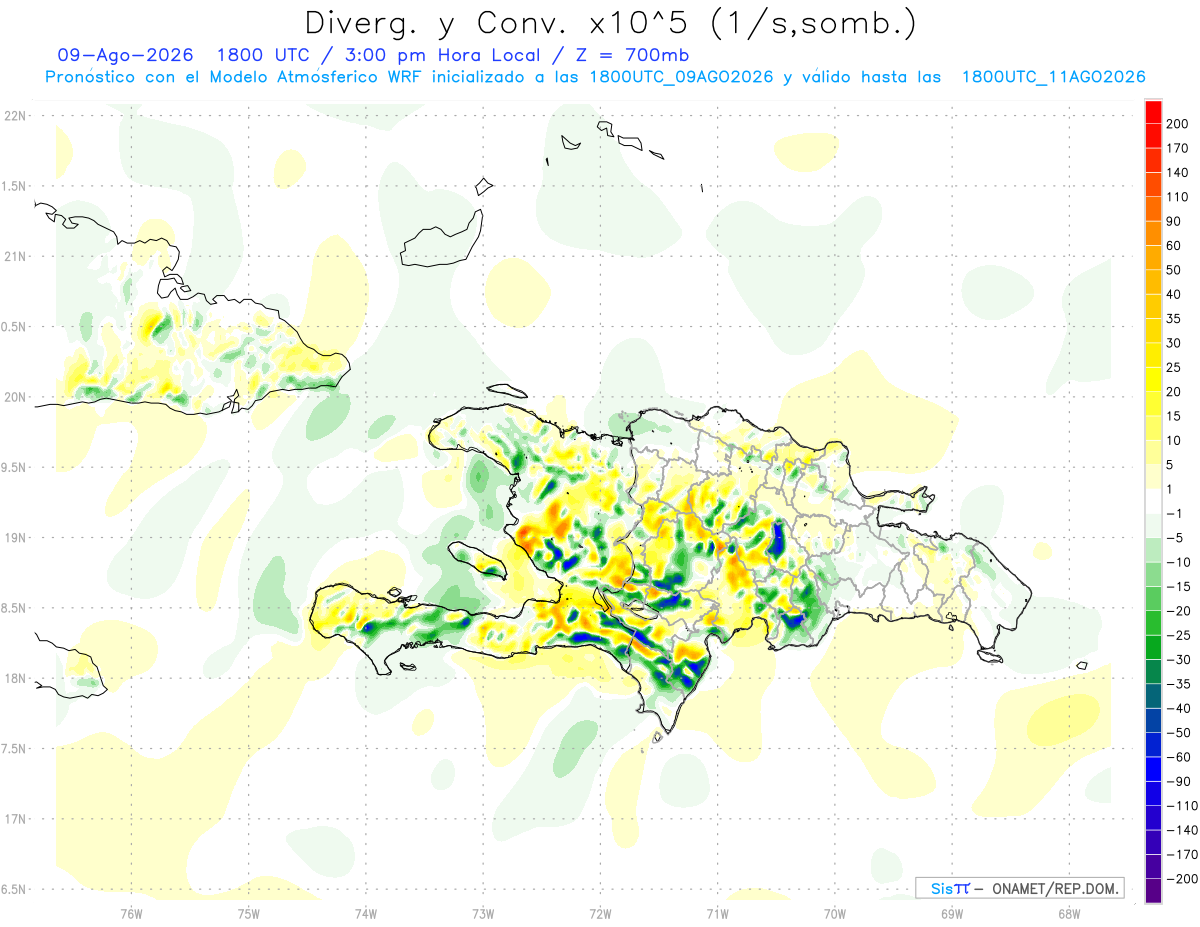Click the '60' colorbar value
1200x927 pixels.
click(1175, 246)
